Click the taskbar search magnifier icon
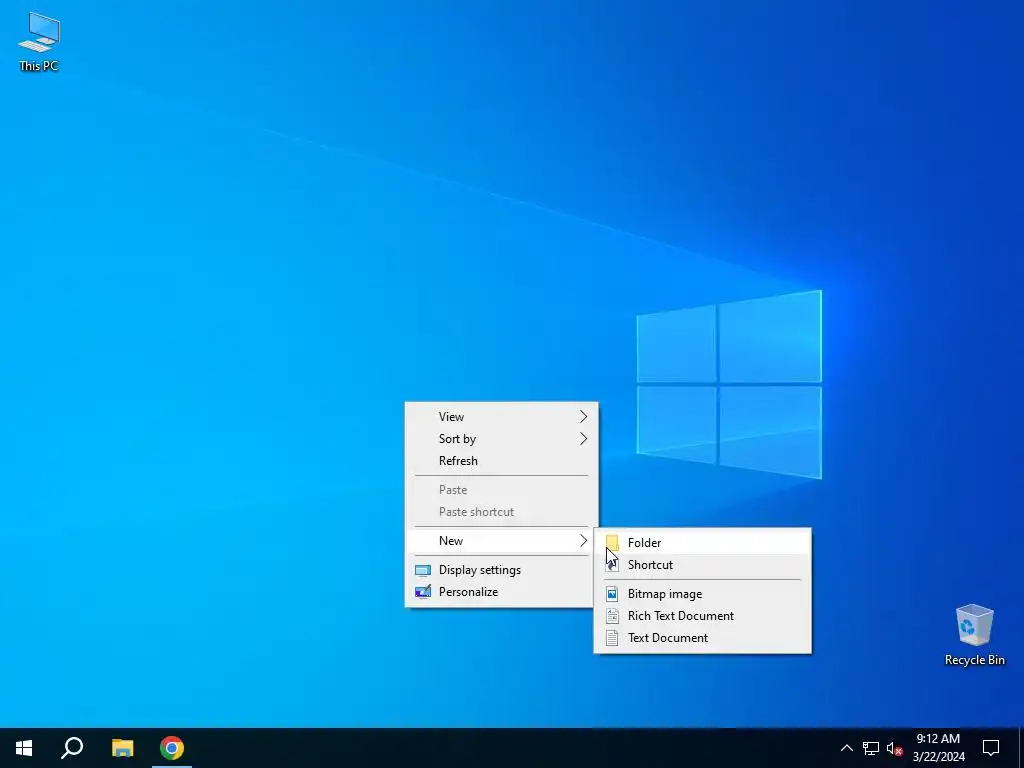 [x=72, y=748]
